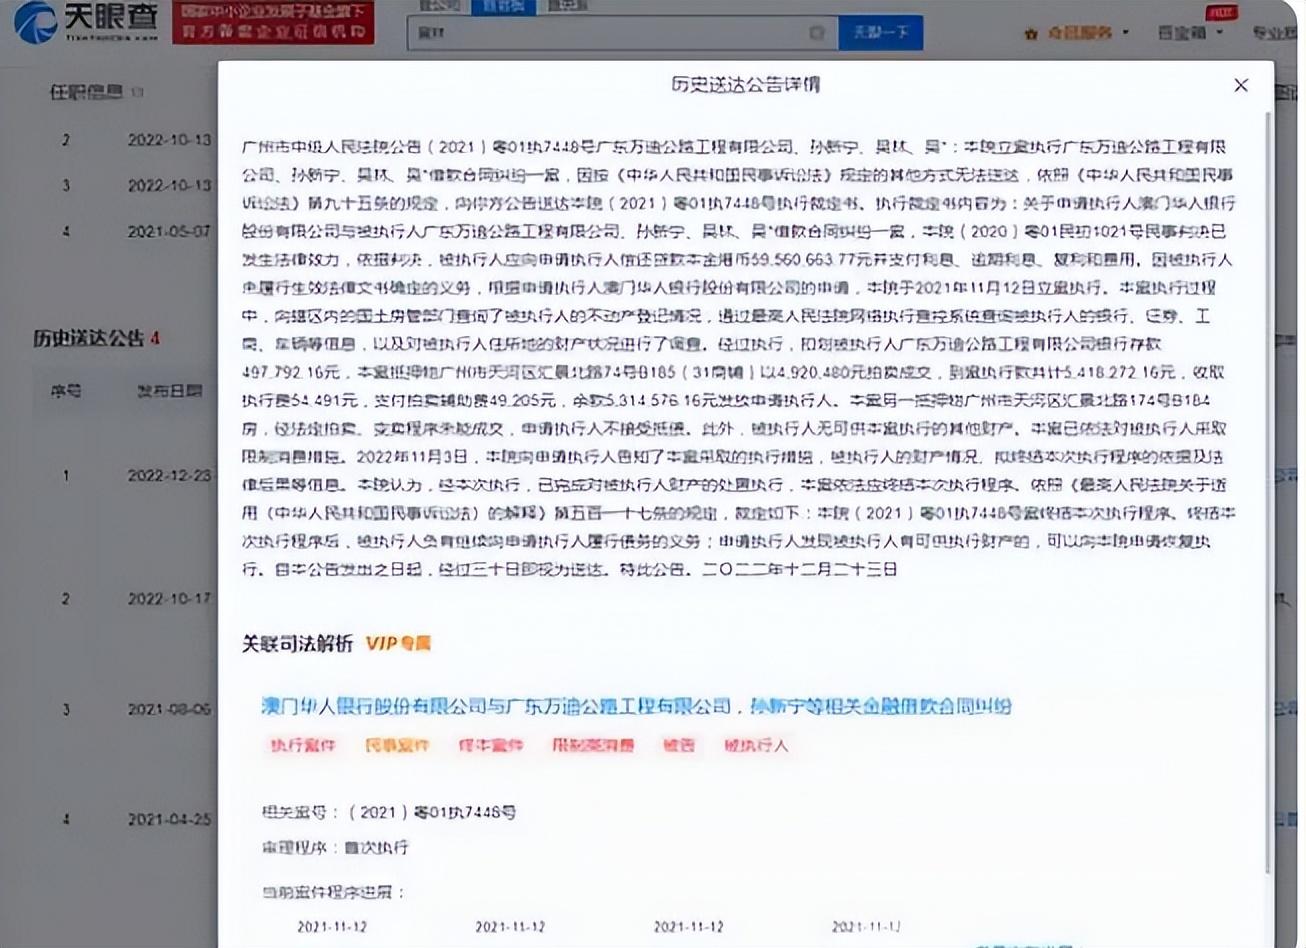Click the 民事案件 tag
This screenshot has width=1306, height=948.
397,745
